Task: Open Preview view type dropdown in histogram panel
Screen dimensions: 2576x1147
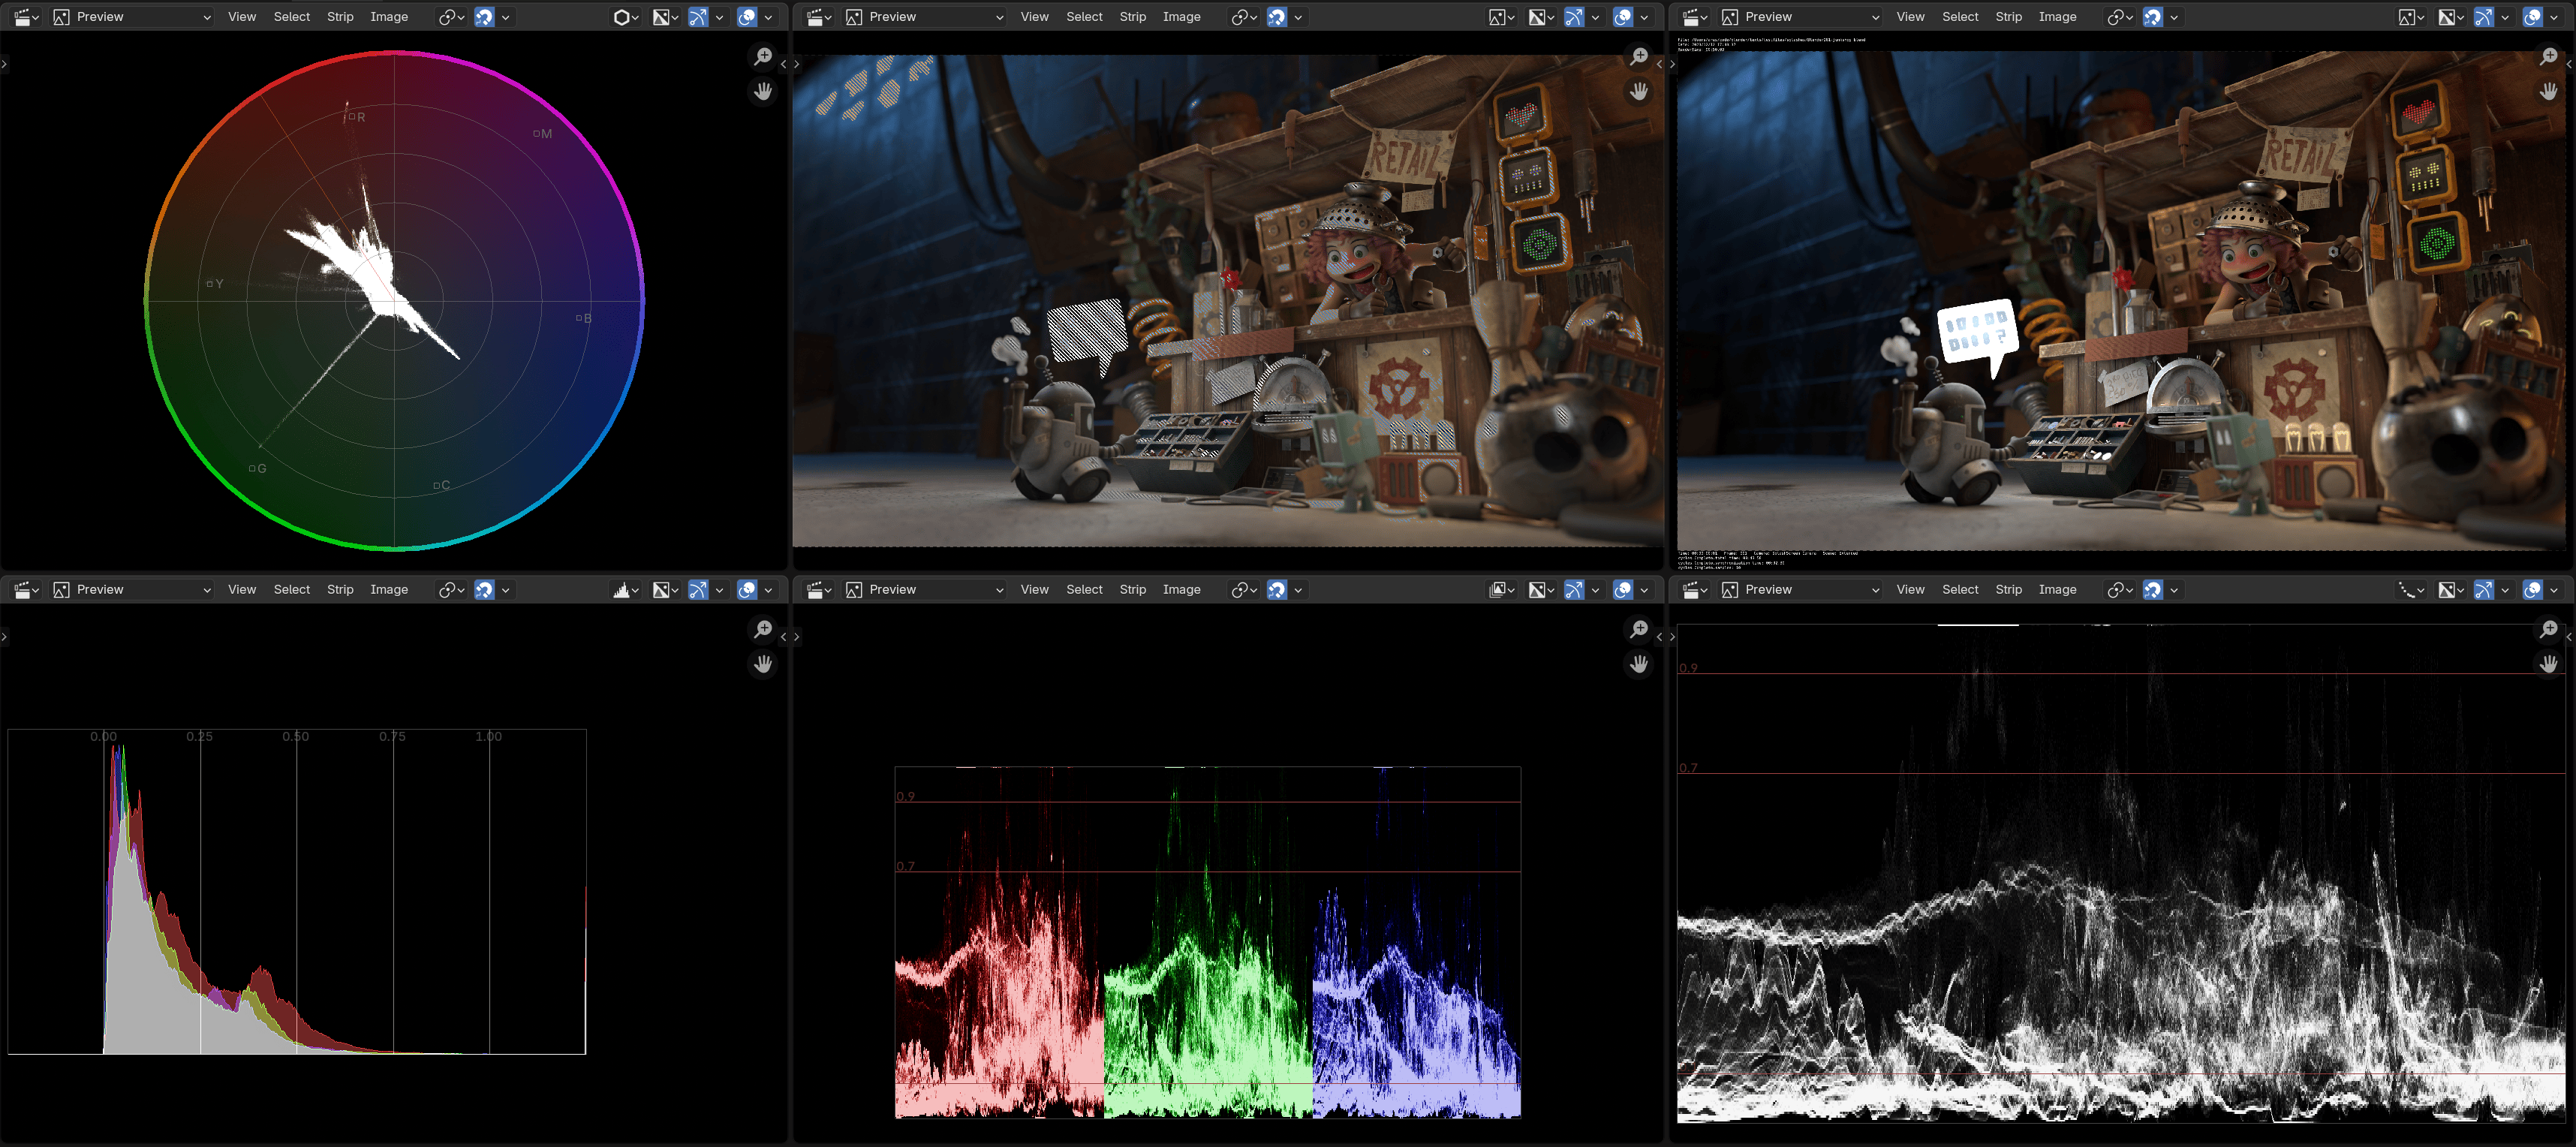Action: click(132, 590)
